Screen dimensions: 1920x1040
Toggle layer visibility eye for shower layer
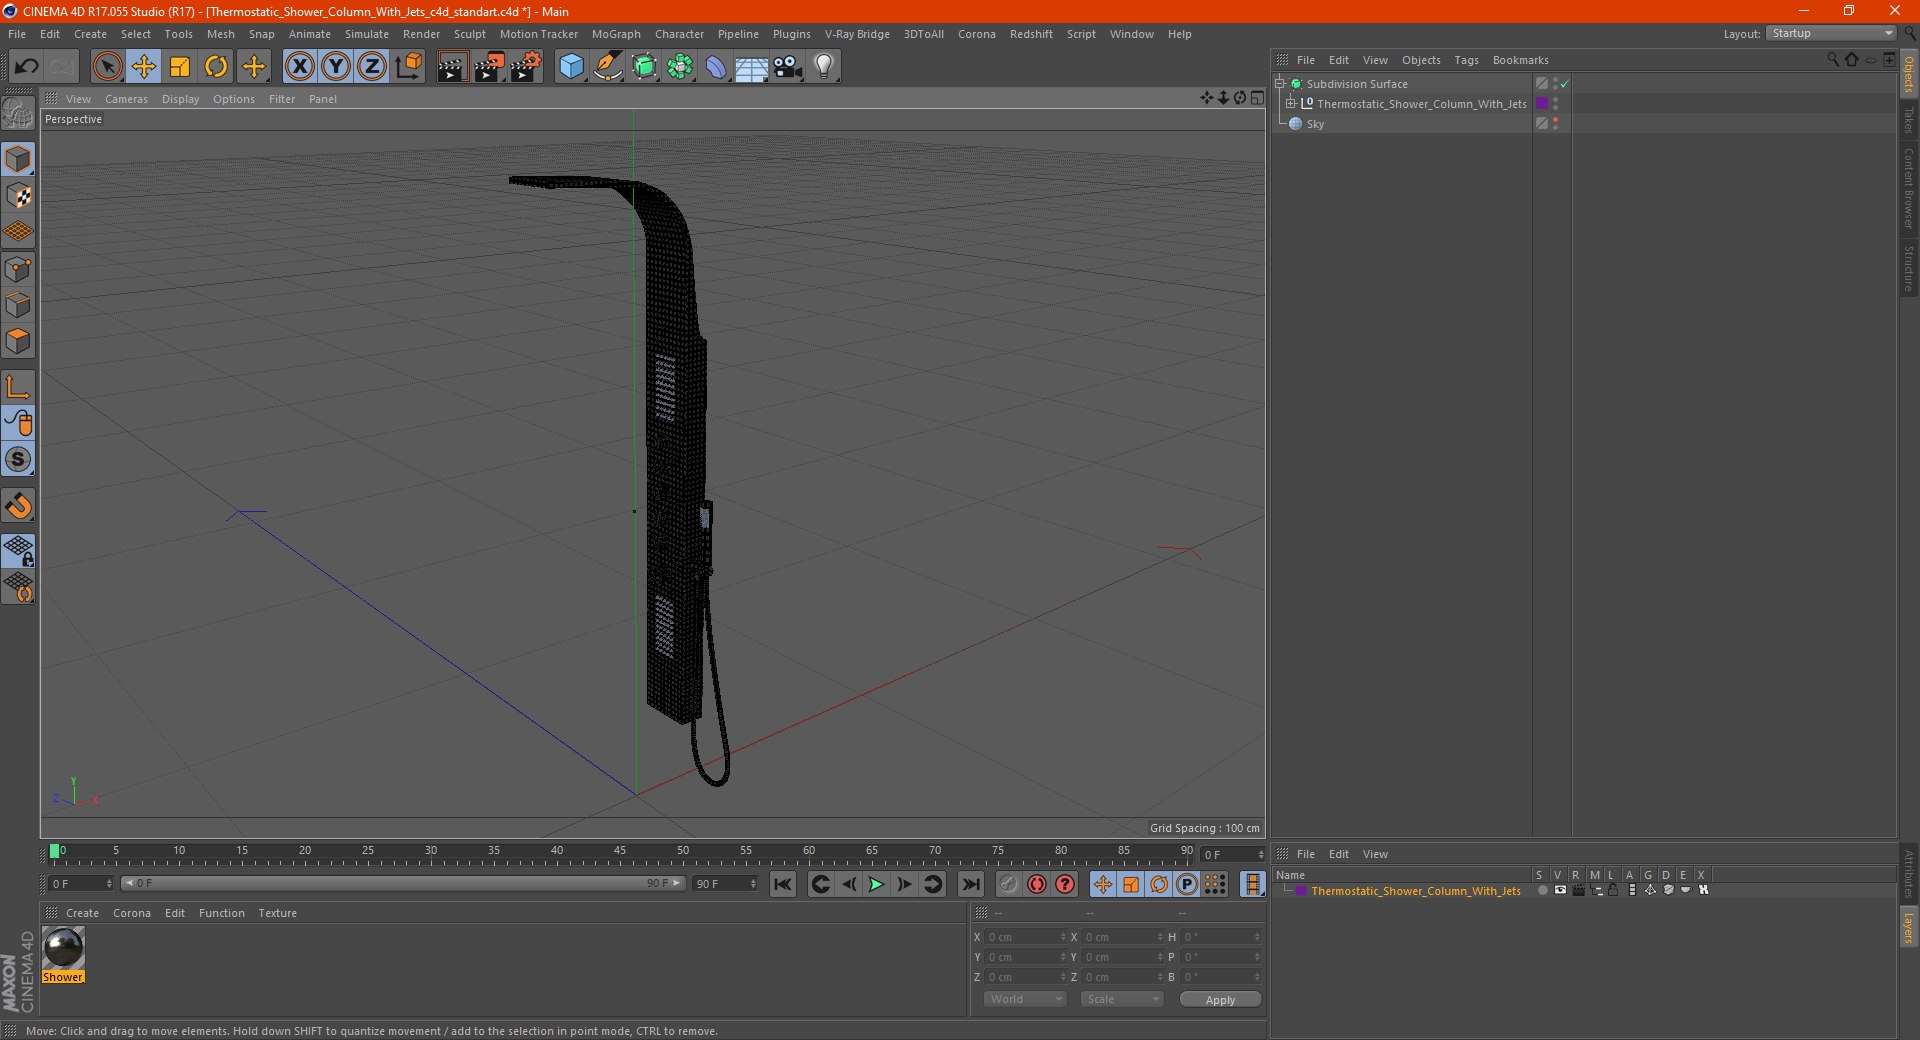pyautogui.click(x=1559, y=890)
